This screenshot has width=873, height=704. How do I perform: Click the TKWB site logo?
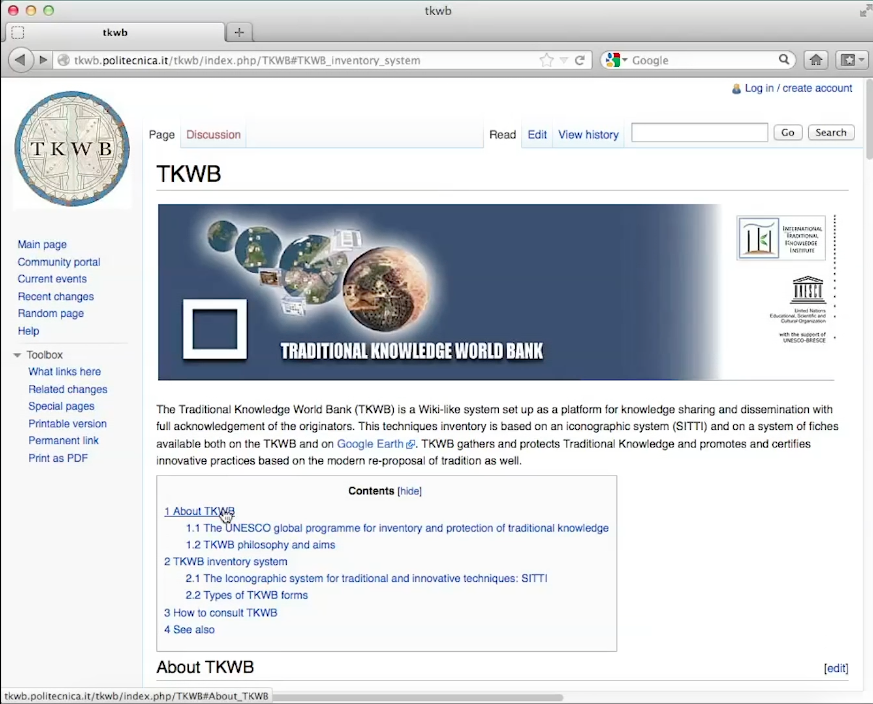[72, 149]
